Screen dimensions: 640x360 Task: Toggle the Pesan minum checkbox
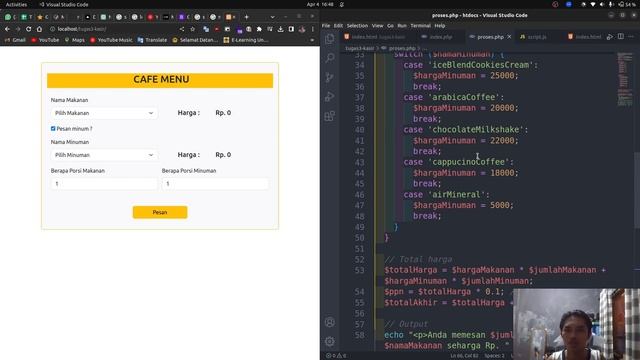(53, 129)
